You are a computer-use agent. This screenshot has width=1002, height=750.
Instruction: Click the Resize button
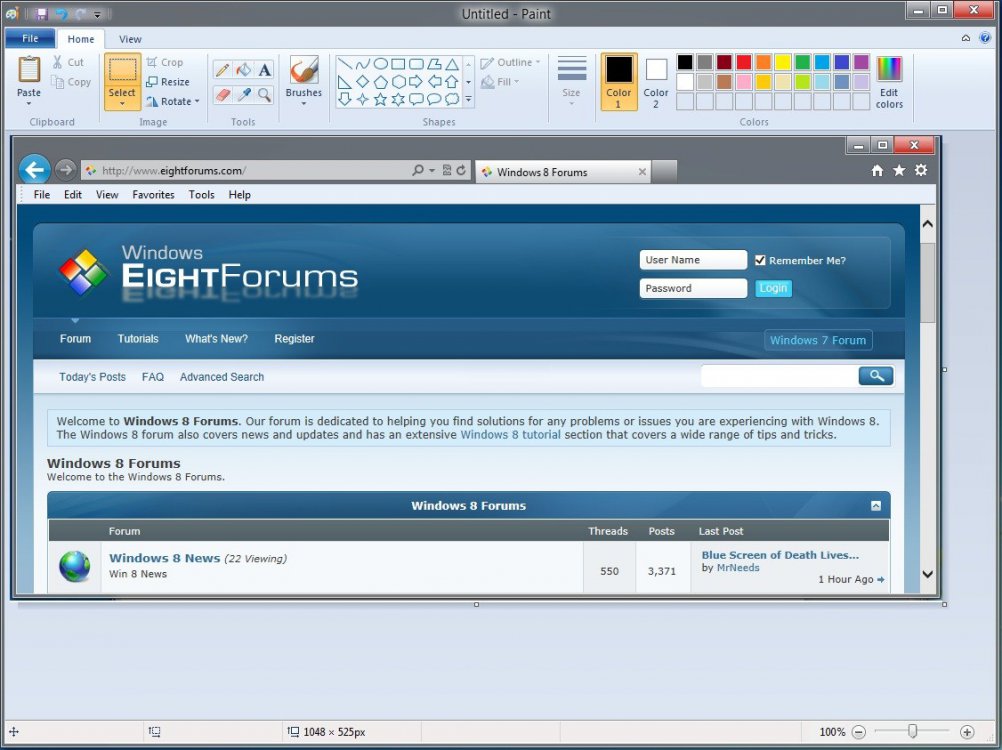click(x=167, y=82)
